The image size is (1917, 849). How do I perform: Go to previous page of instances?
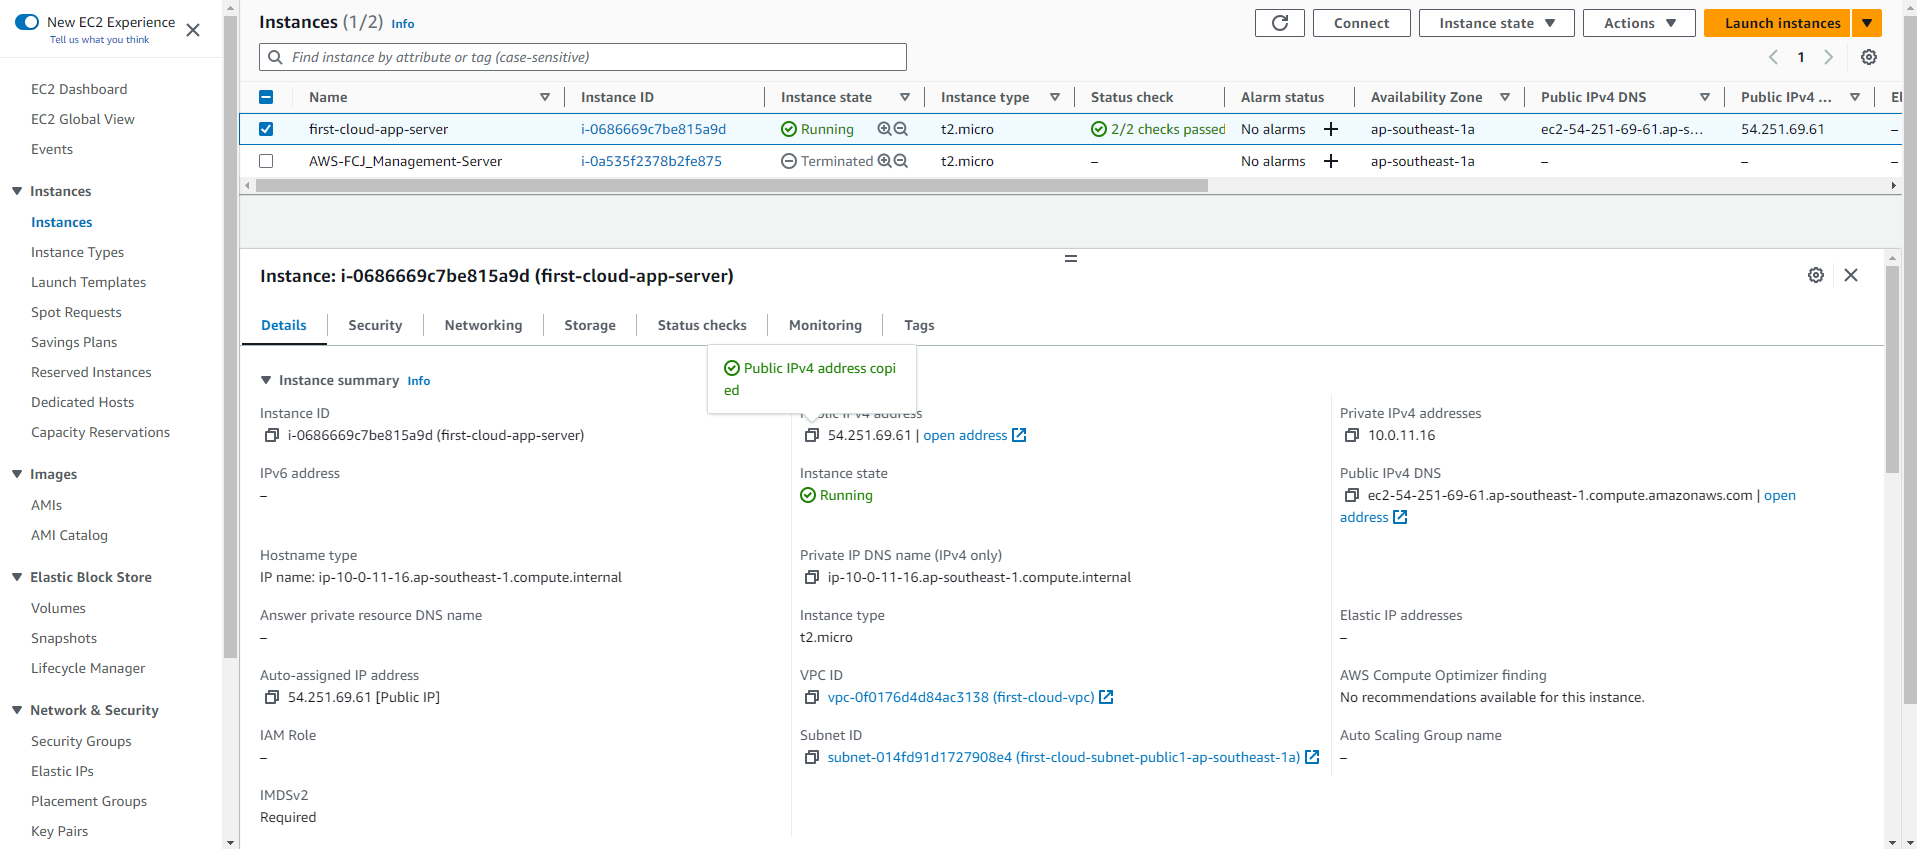click(x=1773, y=57)
